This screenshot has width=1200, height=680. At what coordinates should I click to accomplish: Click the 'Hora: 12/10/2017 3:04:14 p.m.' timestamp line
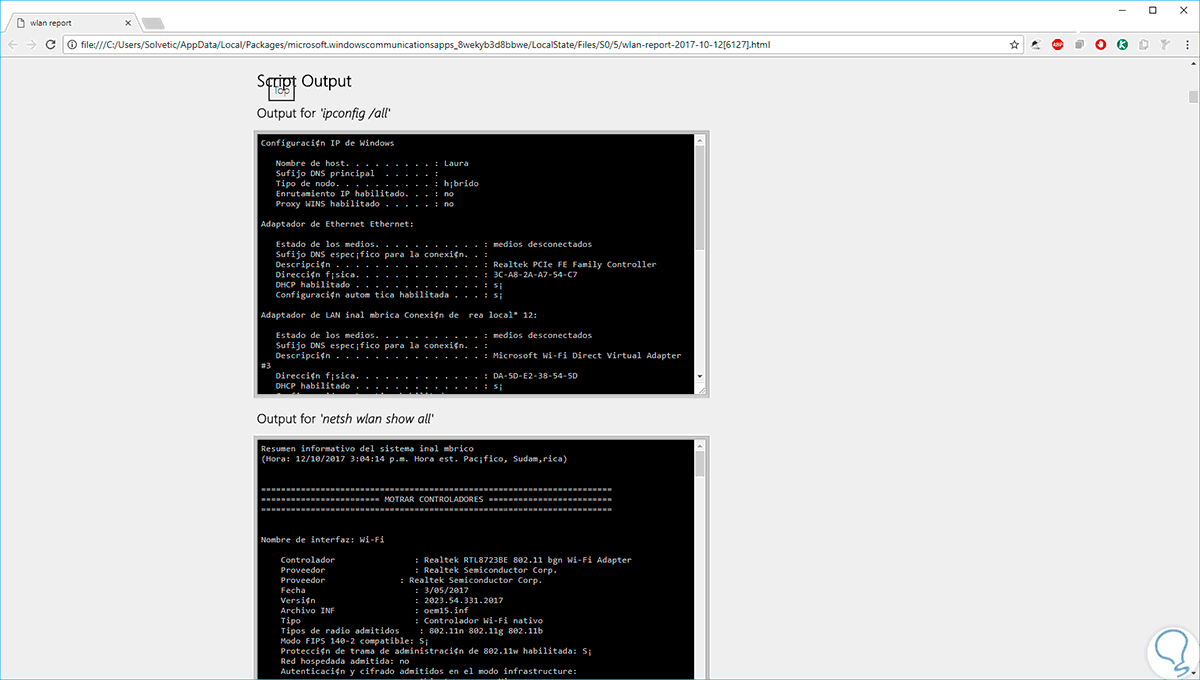[x=414, y=458]
